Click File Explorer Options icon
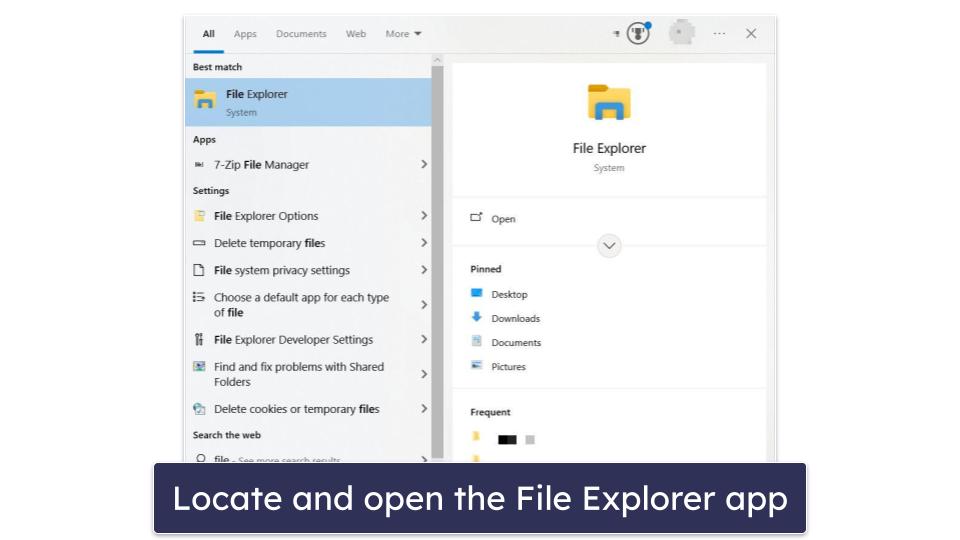Image resolution: width=960 pixels, height=540 pixels. 199,216
